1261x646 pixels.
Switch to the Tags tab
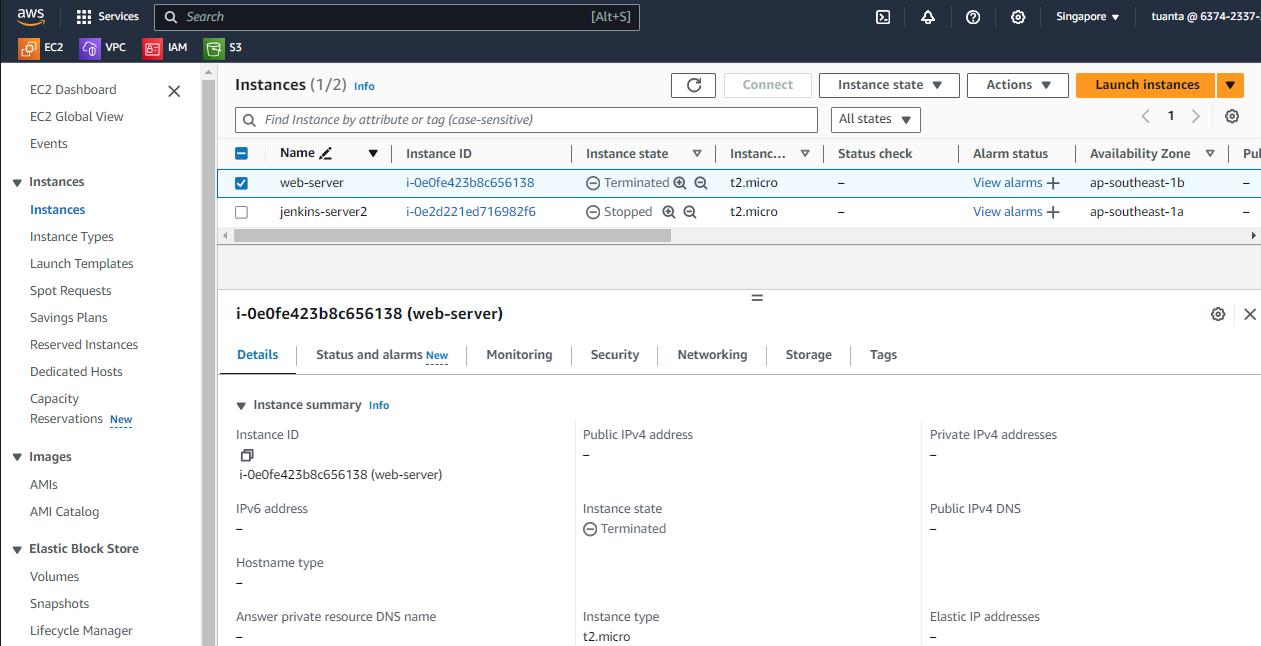pos(884,355)
